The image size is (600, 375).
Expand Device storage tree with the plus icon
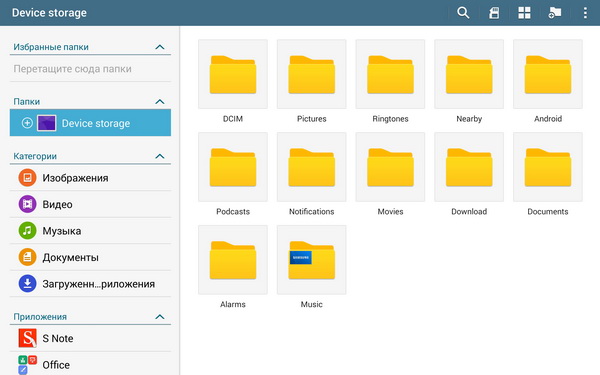[x=27, y=123]
